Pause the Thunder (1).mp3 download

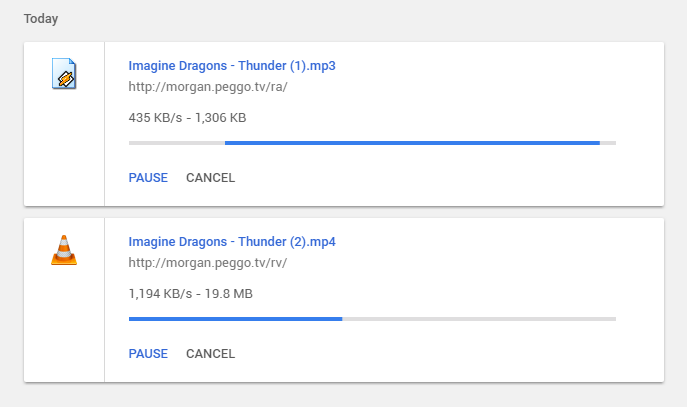click(148, 178)
